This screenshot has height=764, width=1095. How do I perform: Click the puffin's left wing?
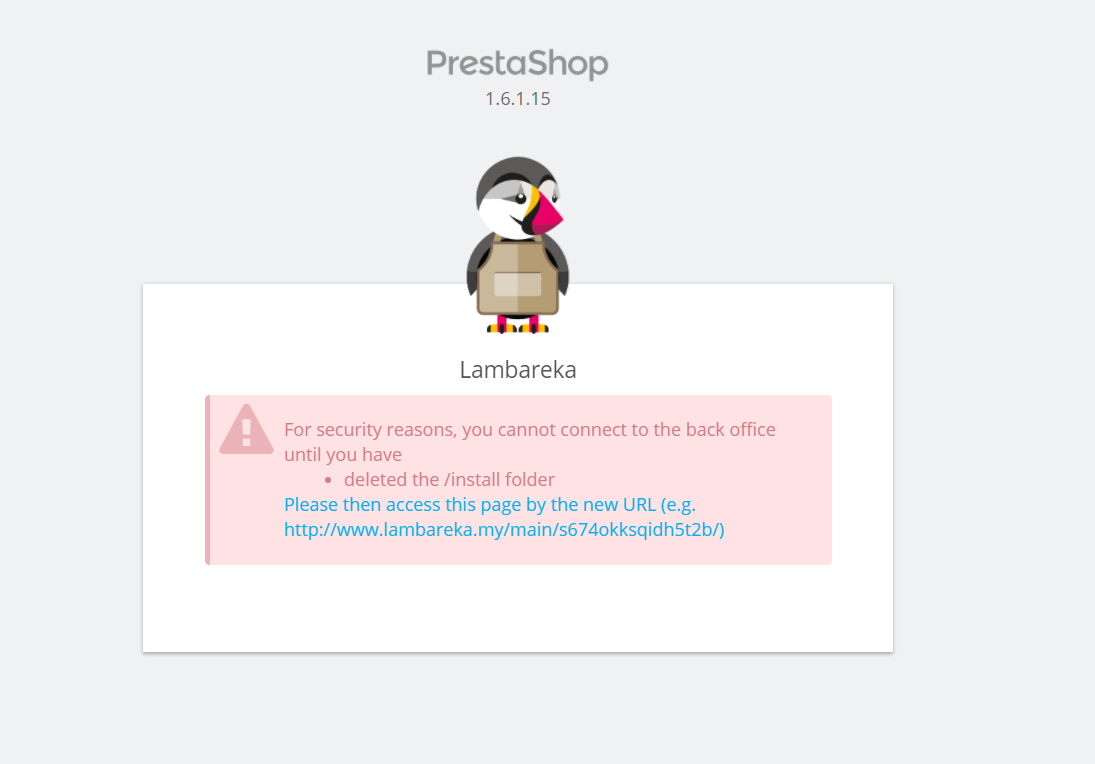pyautogui.click(x=473, y=269)
